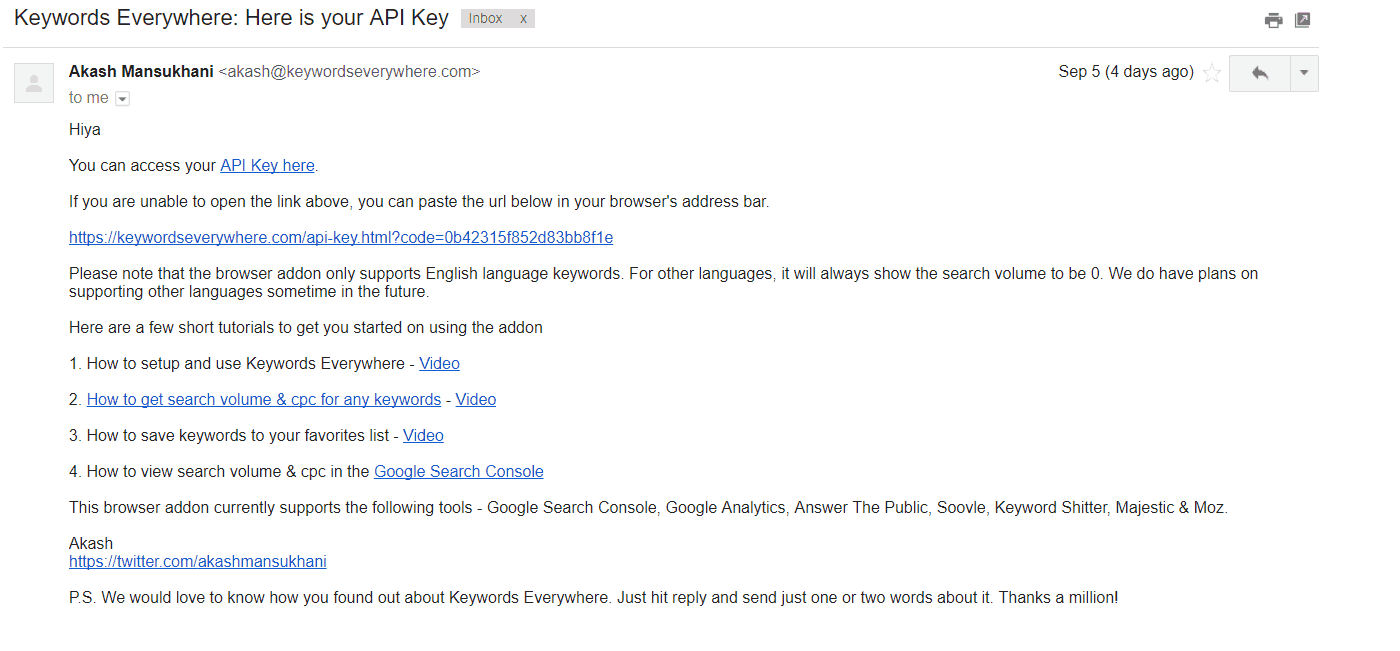Open the Google Search Console link
The image size is (1400, 651).
point(458,471)
